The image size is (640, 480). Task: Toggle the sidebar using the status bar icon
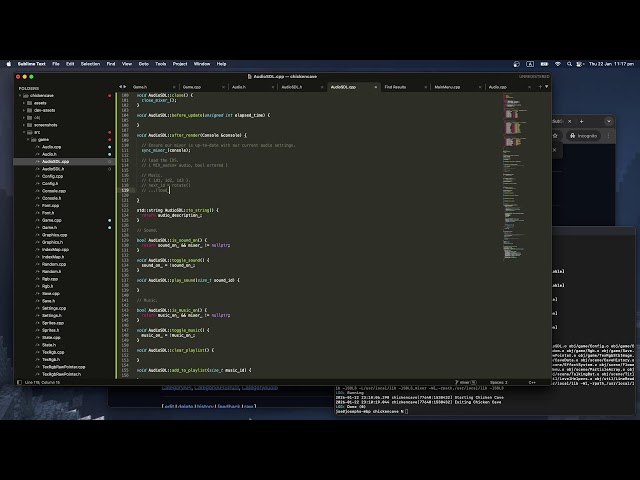point(19,382)
